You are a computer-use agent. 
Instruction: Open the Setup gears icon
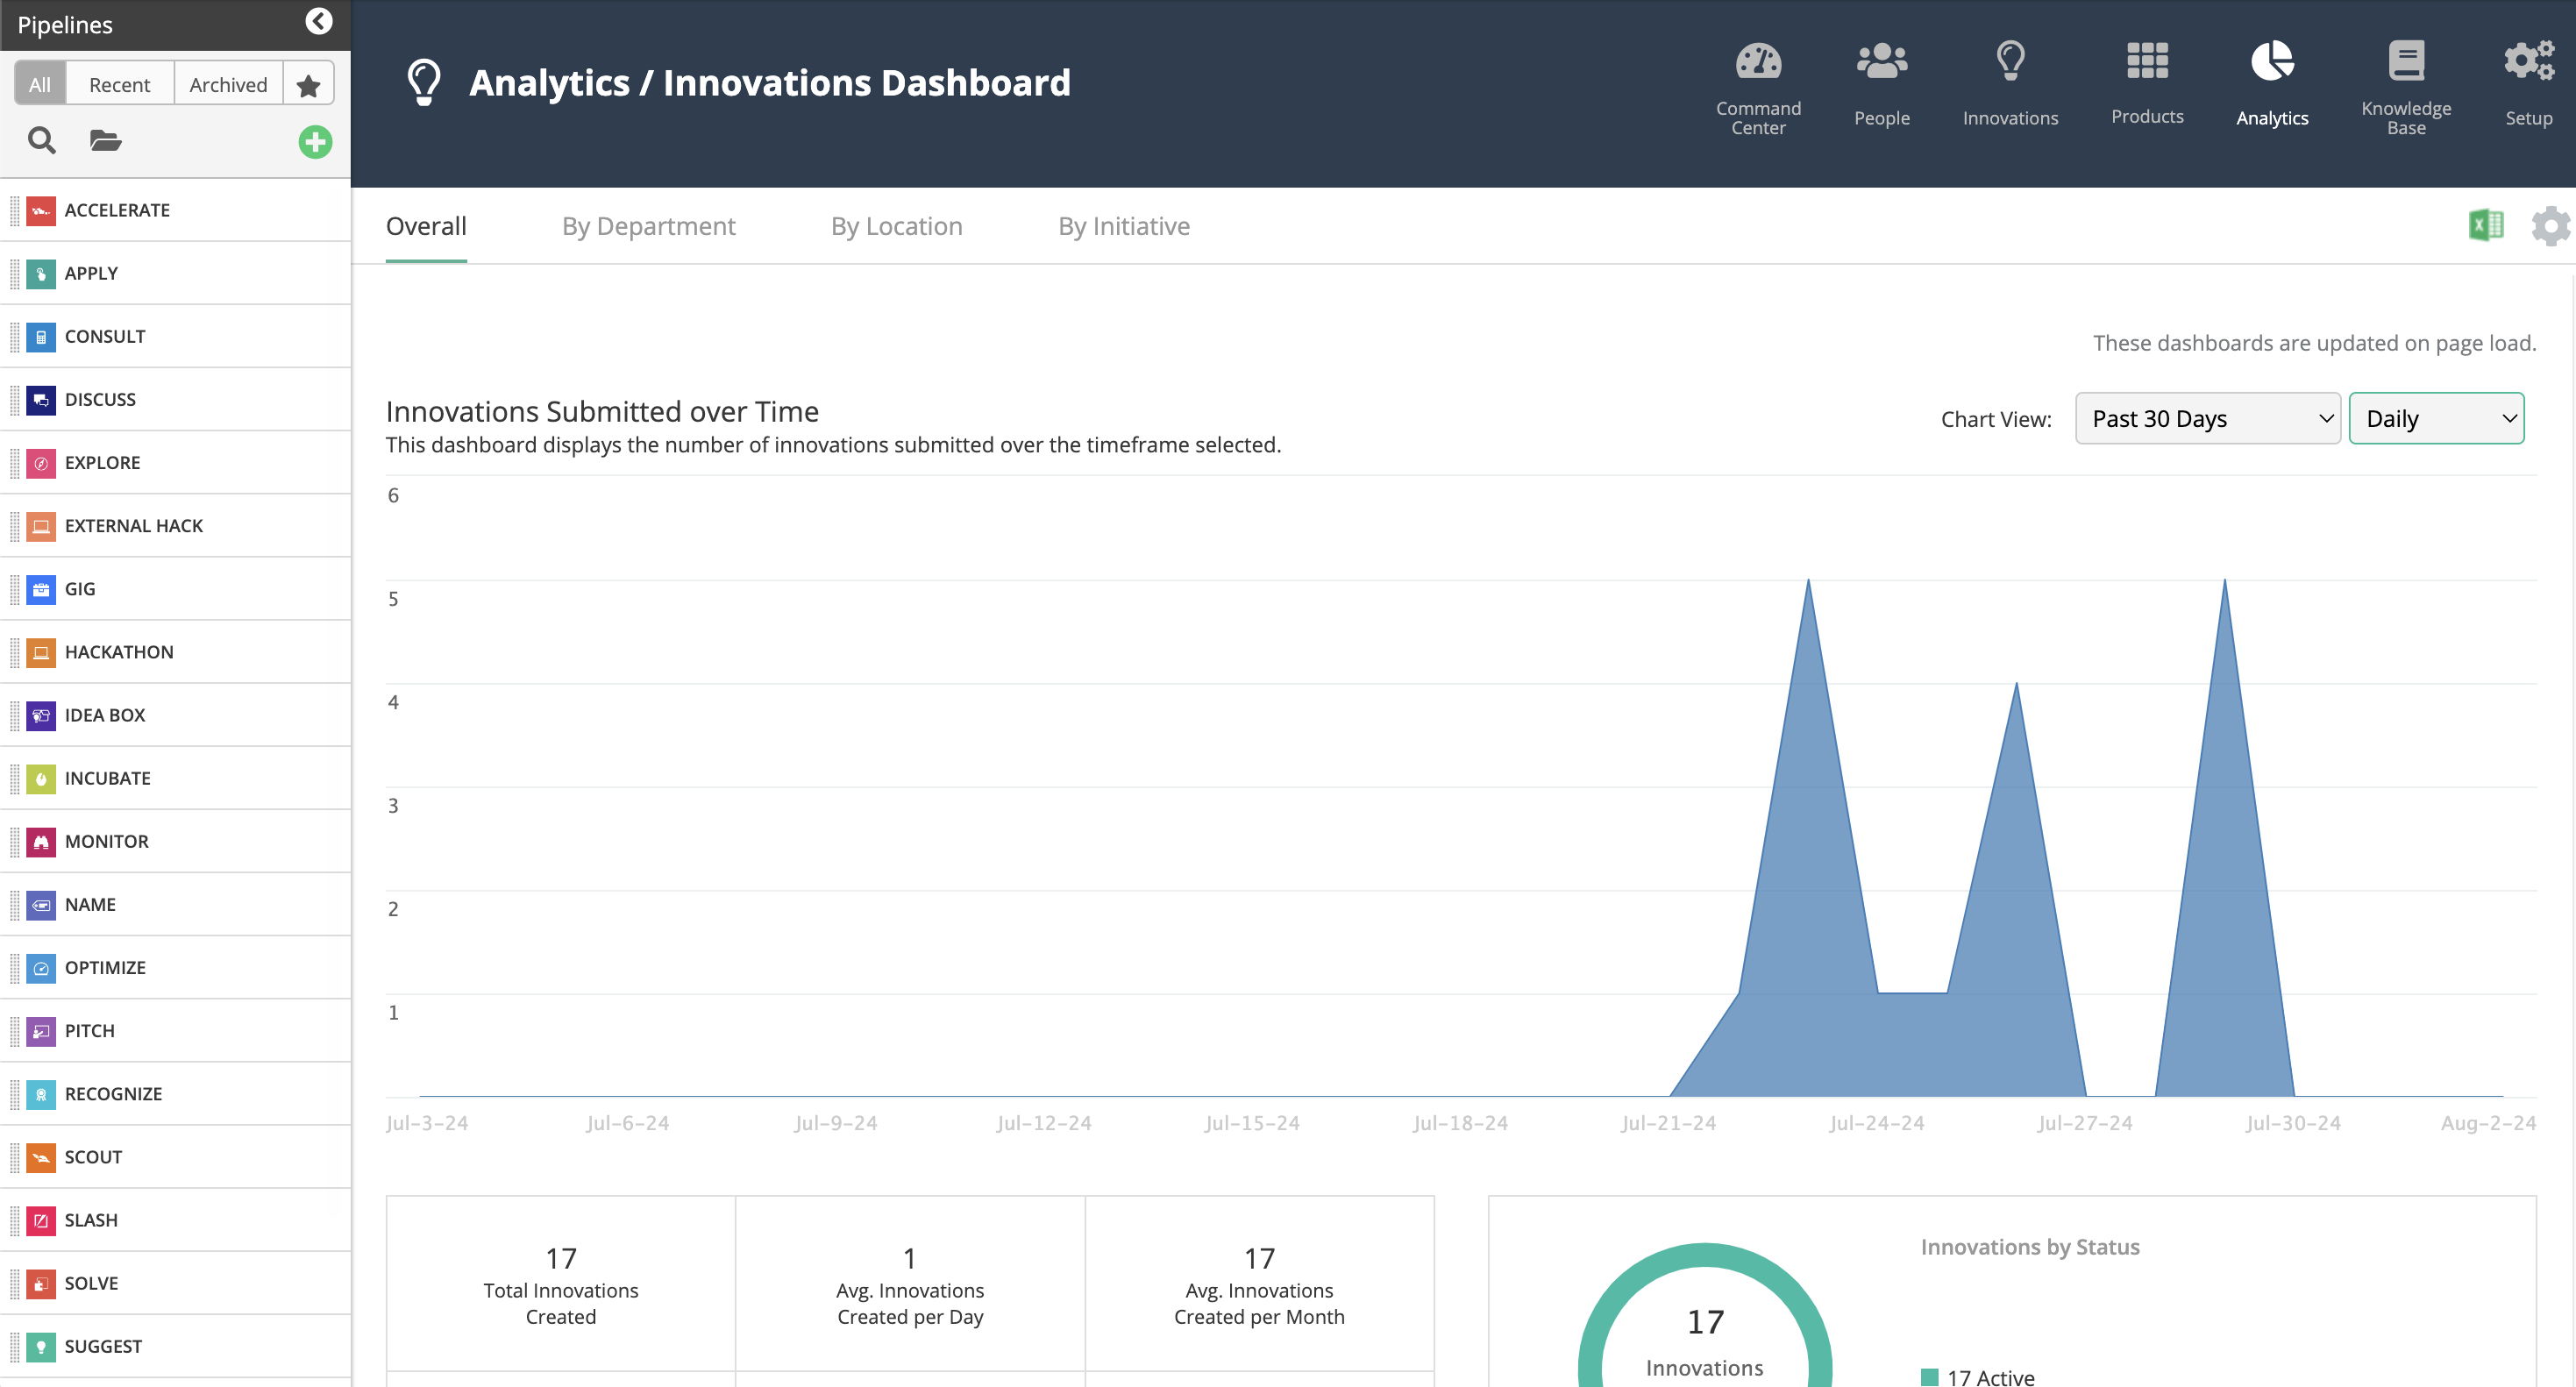pos(2528,62)
